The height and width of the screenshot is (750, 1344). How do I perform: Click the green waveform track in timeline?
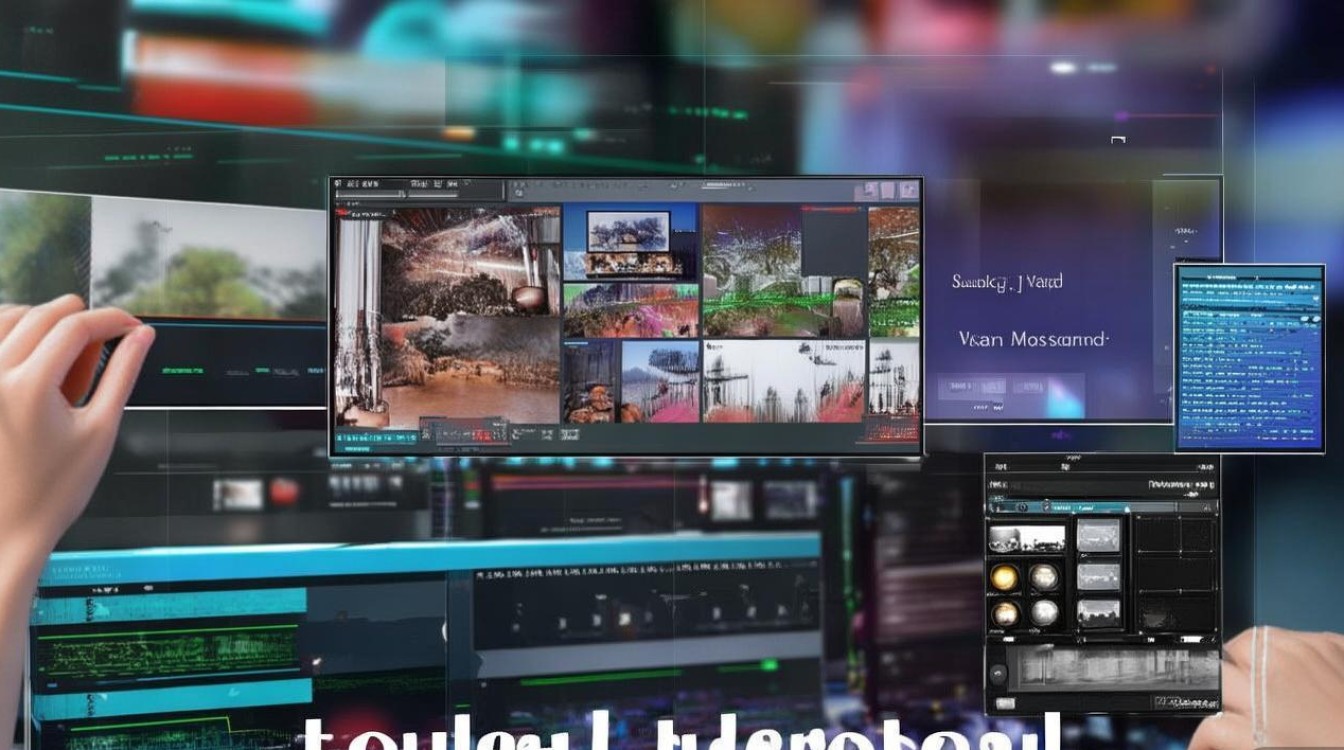pos(166,650)
